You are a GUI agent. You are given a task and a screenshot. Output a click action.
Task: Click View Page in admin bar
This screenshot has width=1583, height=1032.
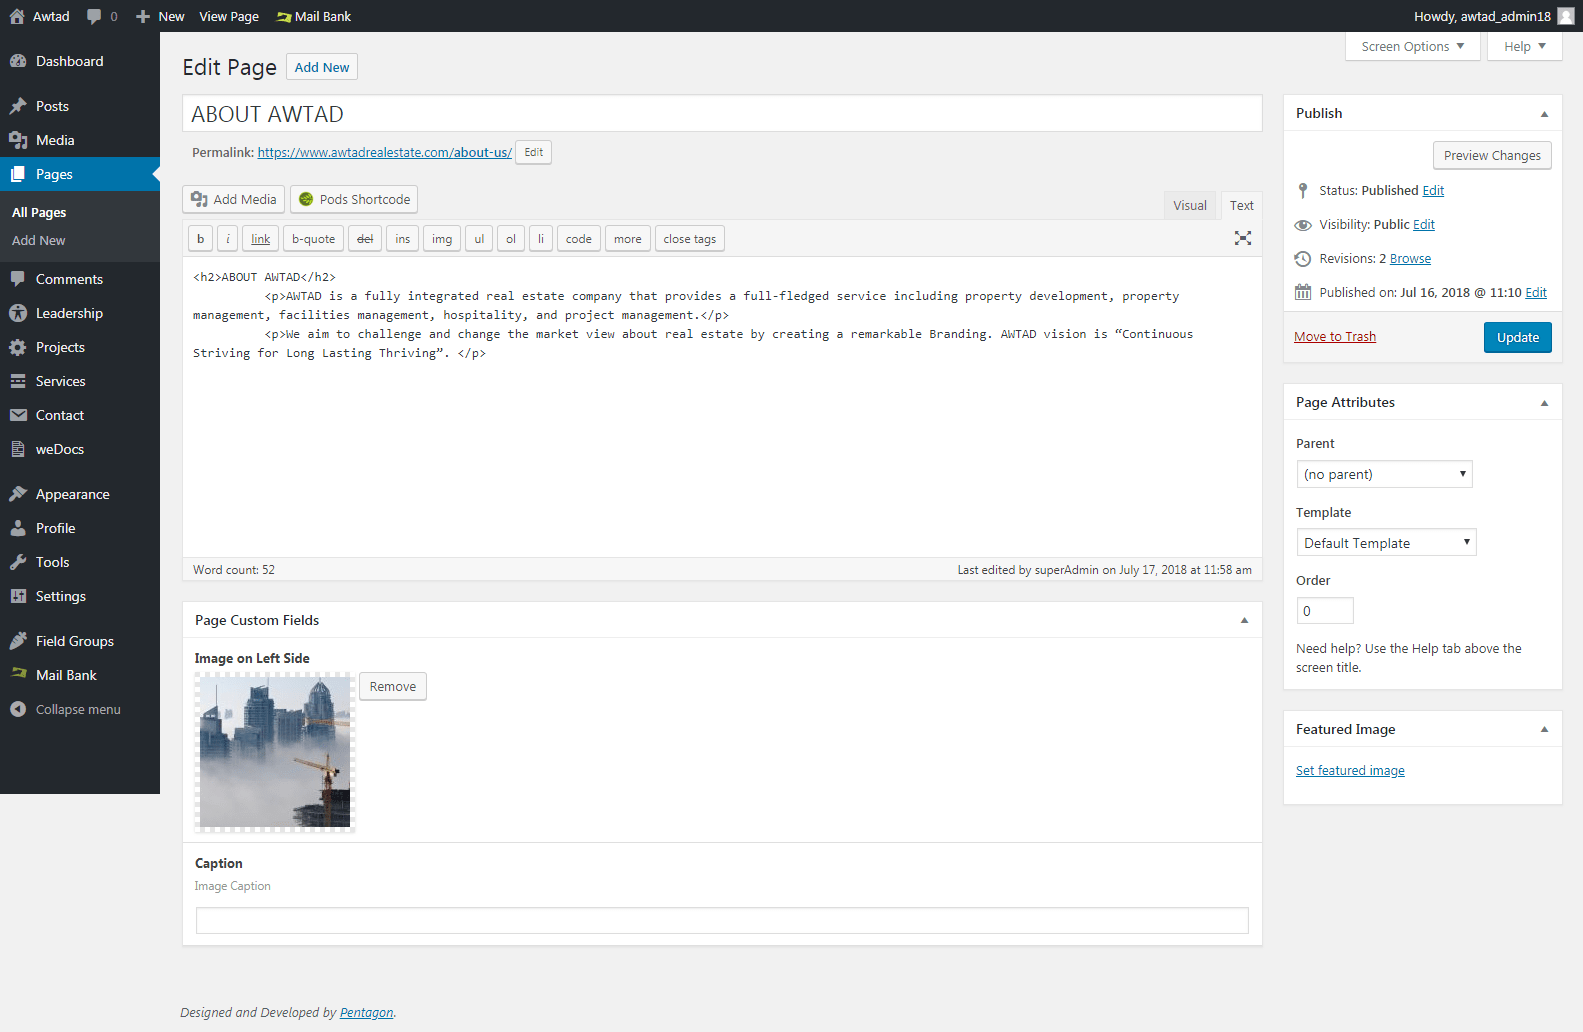(x=229, y=16)
